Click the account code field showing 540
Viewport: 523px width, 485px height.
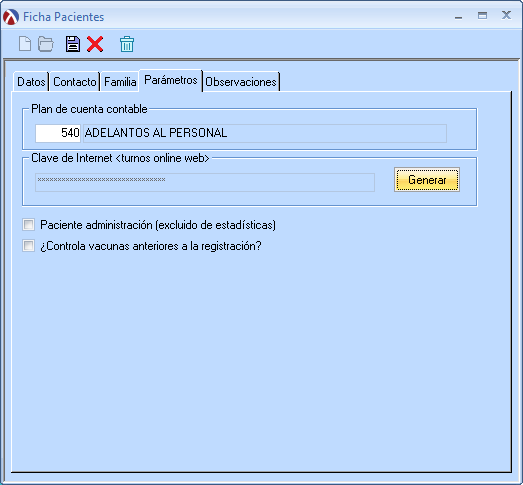58,133
